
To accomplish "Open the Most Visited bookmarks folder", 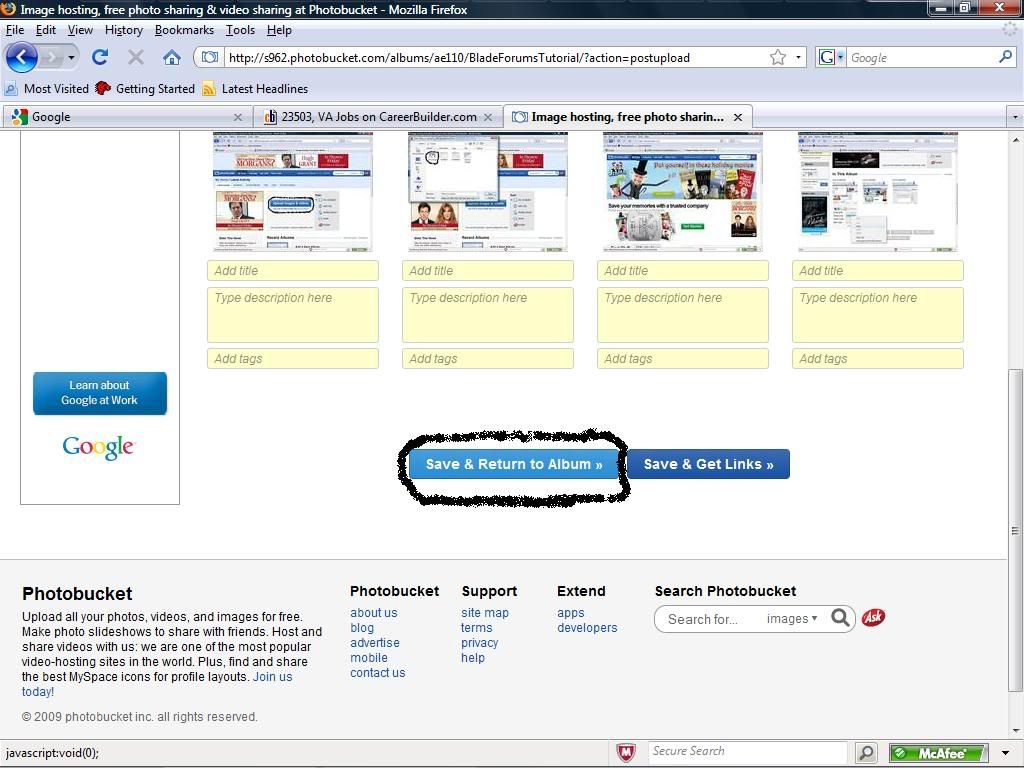I will tap(47, 89).
